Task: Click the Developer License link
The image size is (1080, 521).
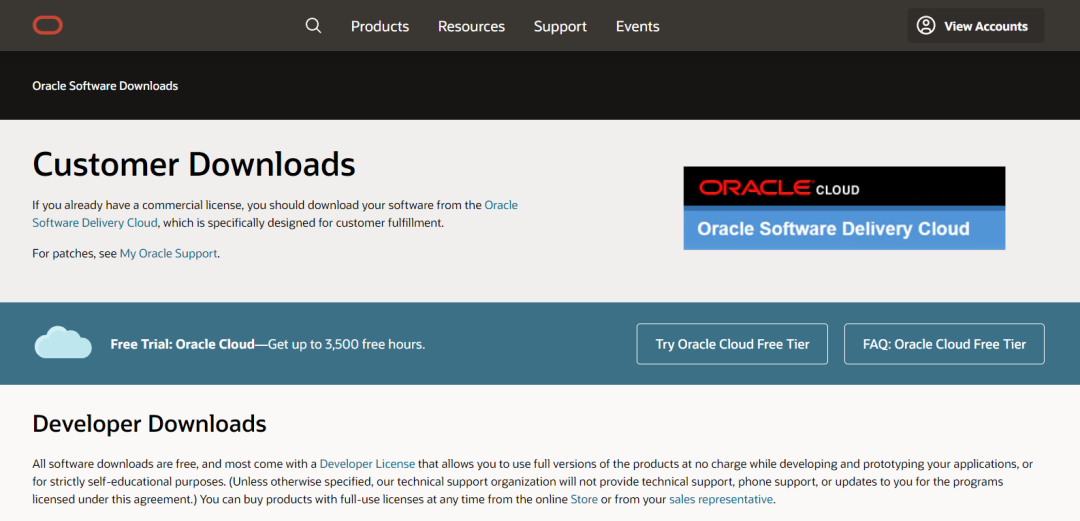Action: click(367, 464)
